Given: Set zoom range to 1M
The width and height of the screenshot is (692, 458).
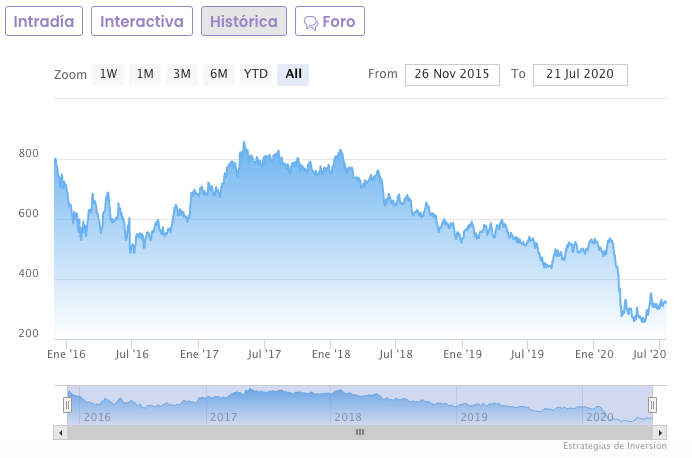Looking at the screenshot, I should pos(145,74).
